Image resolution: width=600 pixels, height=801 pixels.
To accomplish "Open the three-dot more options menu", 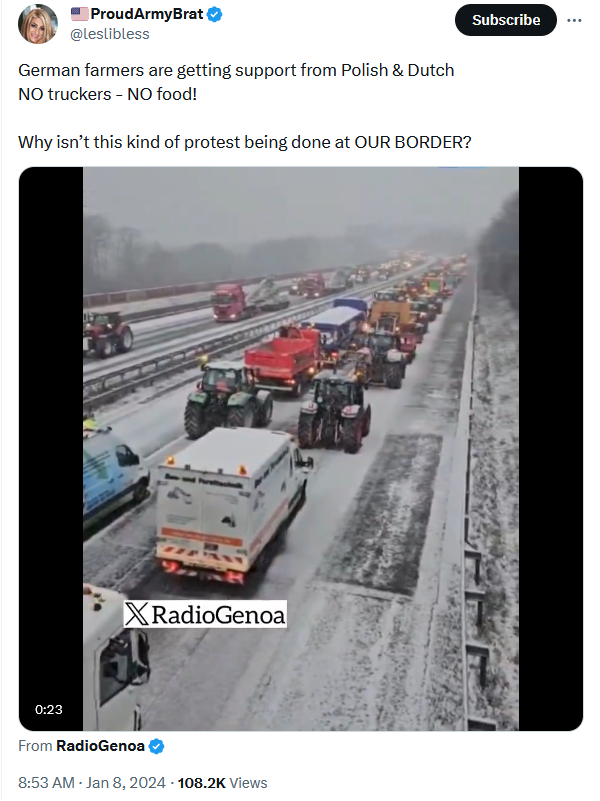I will pyautogui.click(x=574, y=20).
